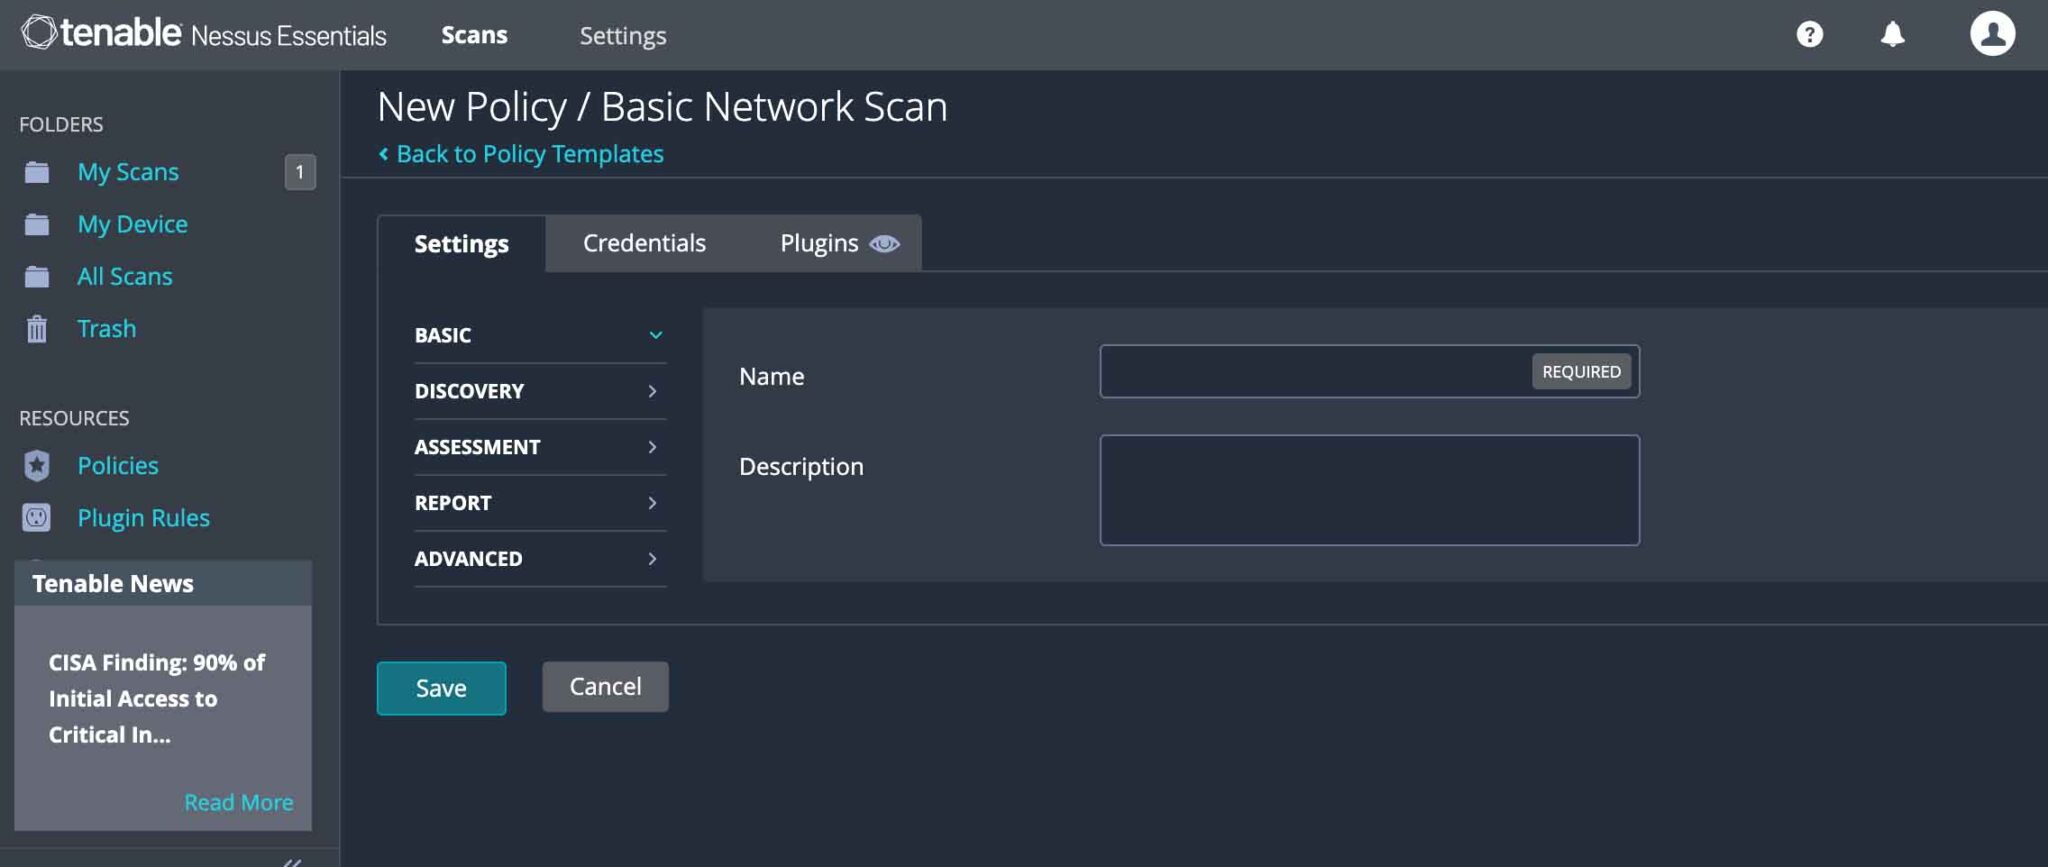This screenshot has width=2048, height=867.
Task: Open the Policies resource link
Action: (118, 465)
